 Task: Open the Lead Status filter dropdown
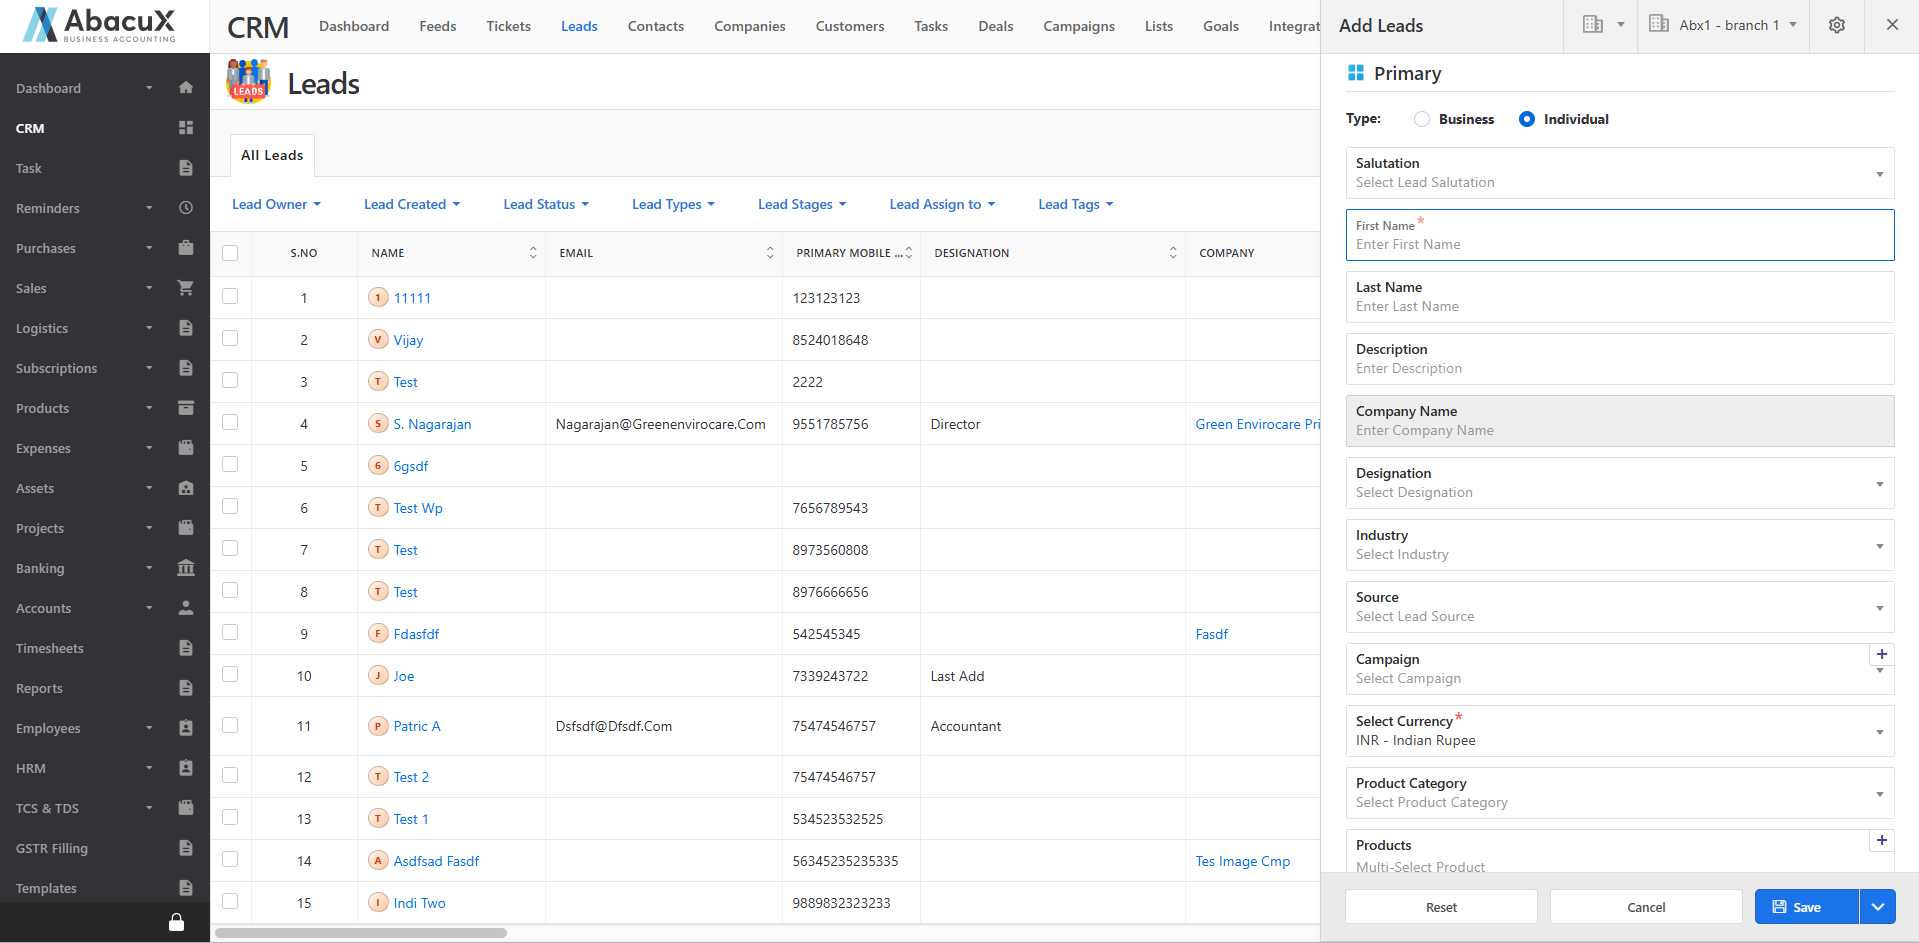click(545, 204)
